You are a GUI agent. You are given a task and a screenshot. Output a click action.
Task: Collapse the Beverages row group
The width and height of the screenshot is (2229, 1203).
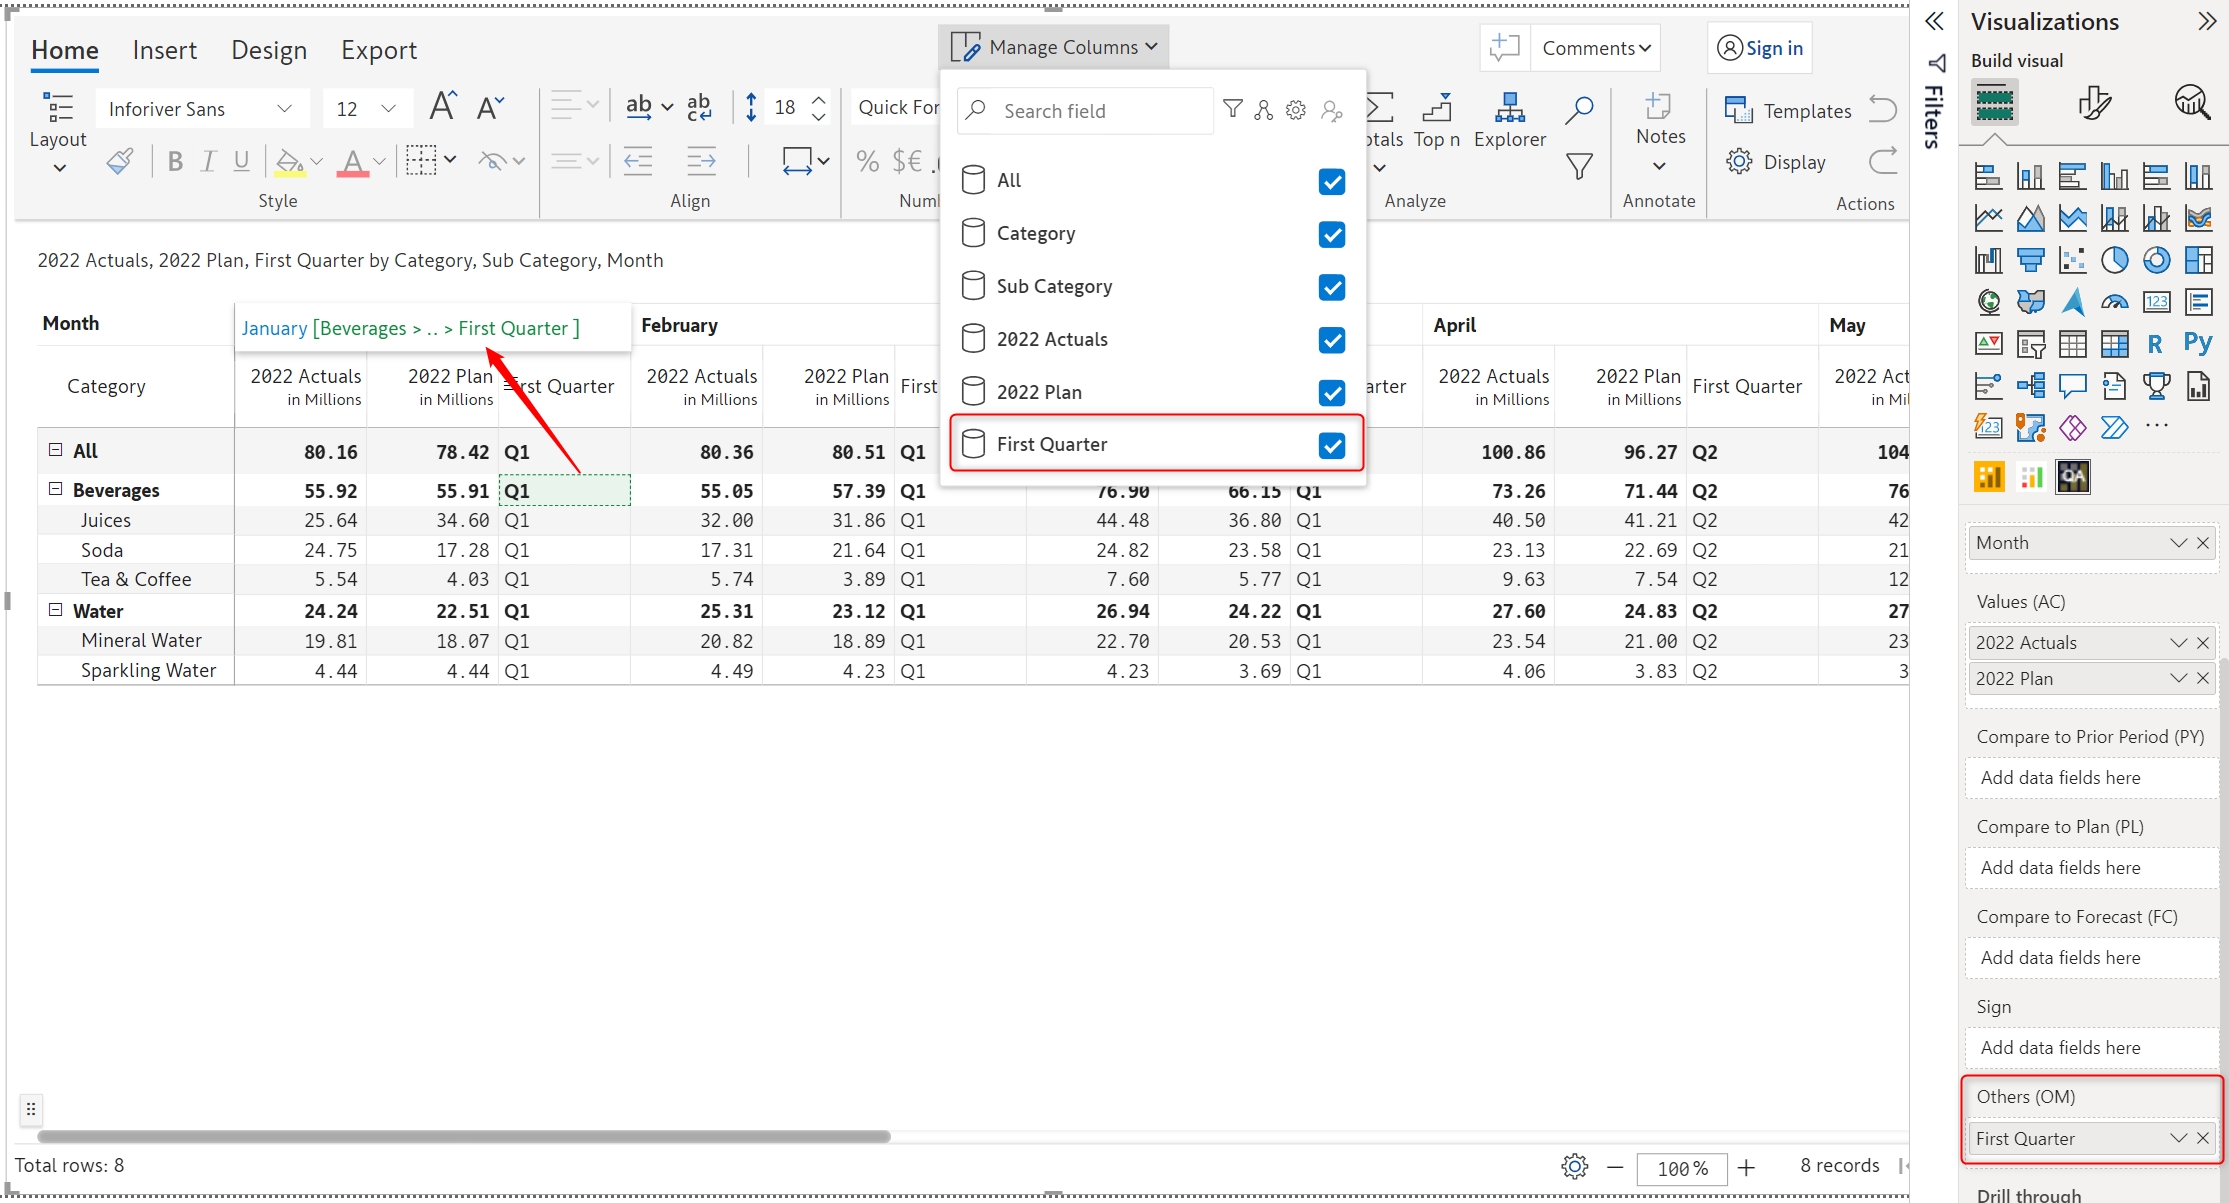[56, 489]
